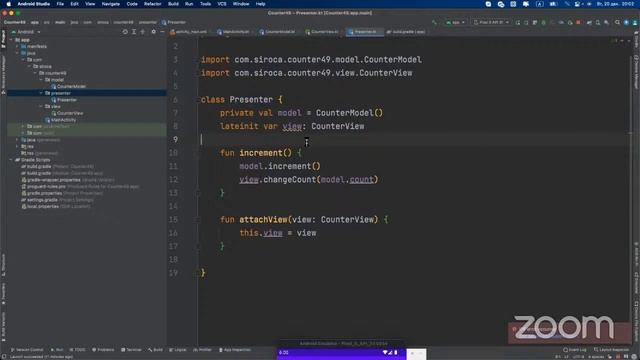Open the Event Log in status bar
This screenshot has height=360, width=640.
click(575, 350)
